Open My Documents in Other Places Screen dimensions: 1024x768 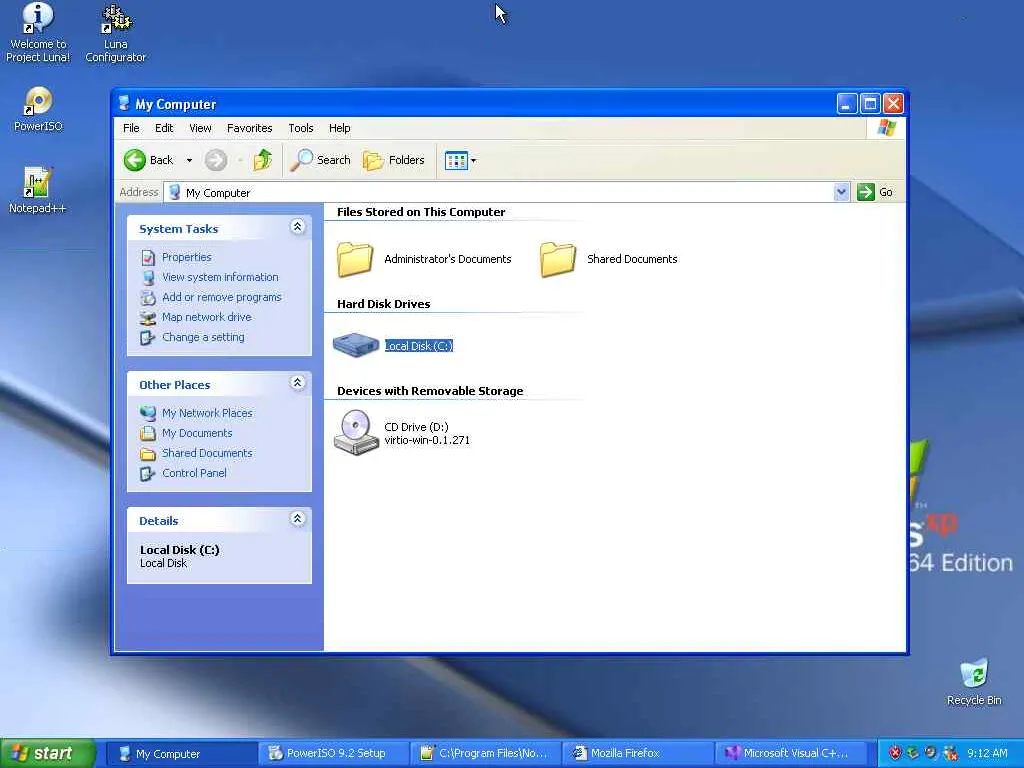click(197, 433)
